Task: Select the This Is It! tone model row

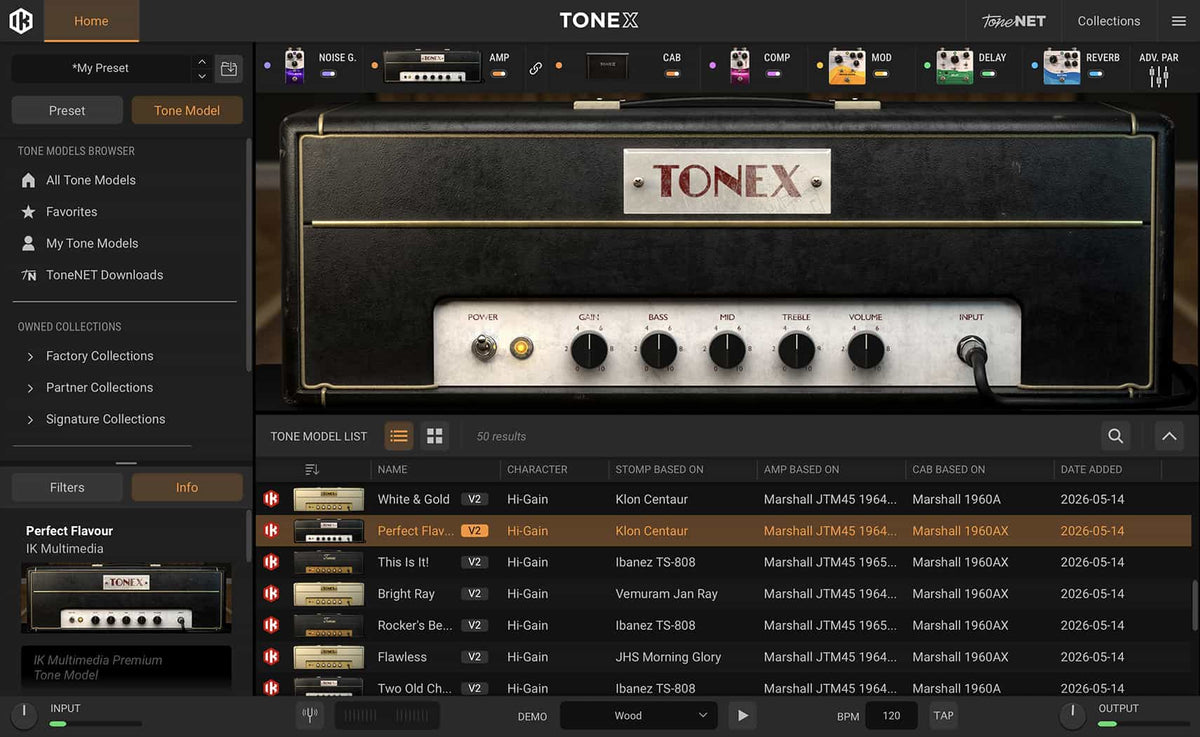Action: click(x=723, y=562)
